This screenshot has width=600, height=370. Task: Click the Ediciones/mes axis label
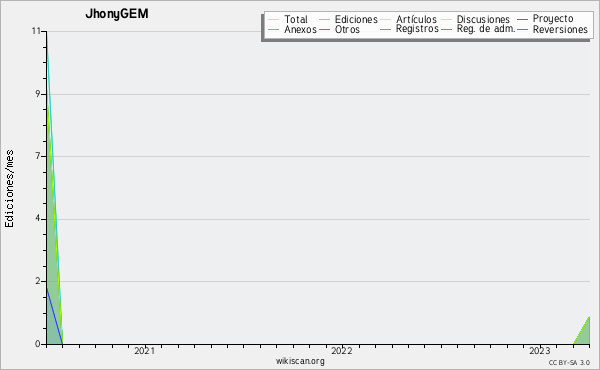tap(9, 189)
